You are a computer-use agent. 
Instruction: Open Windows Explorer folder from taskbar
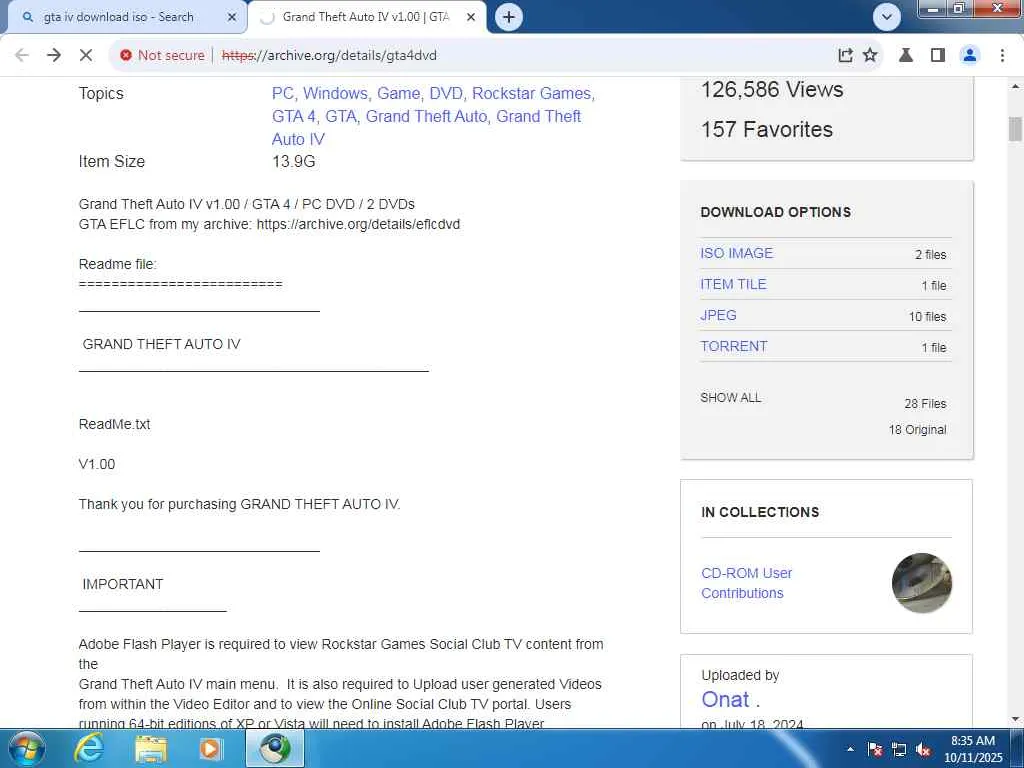pyautogui.click(x=151, y=748)
